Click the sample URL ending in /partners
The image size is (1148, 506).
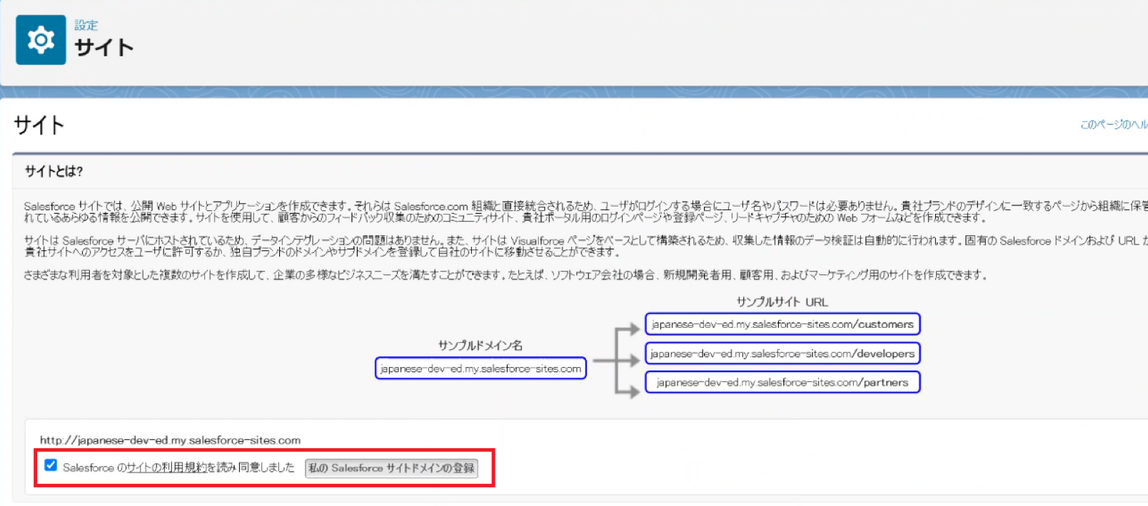[x=783, y=382]
